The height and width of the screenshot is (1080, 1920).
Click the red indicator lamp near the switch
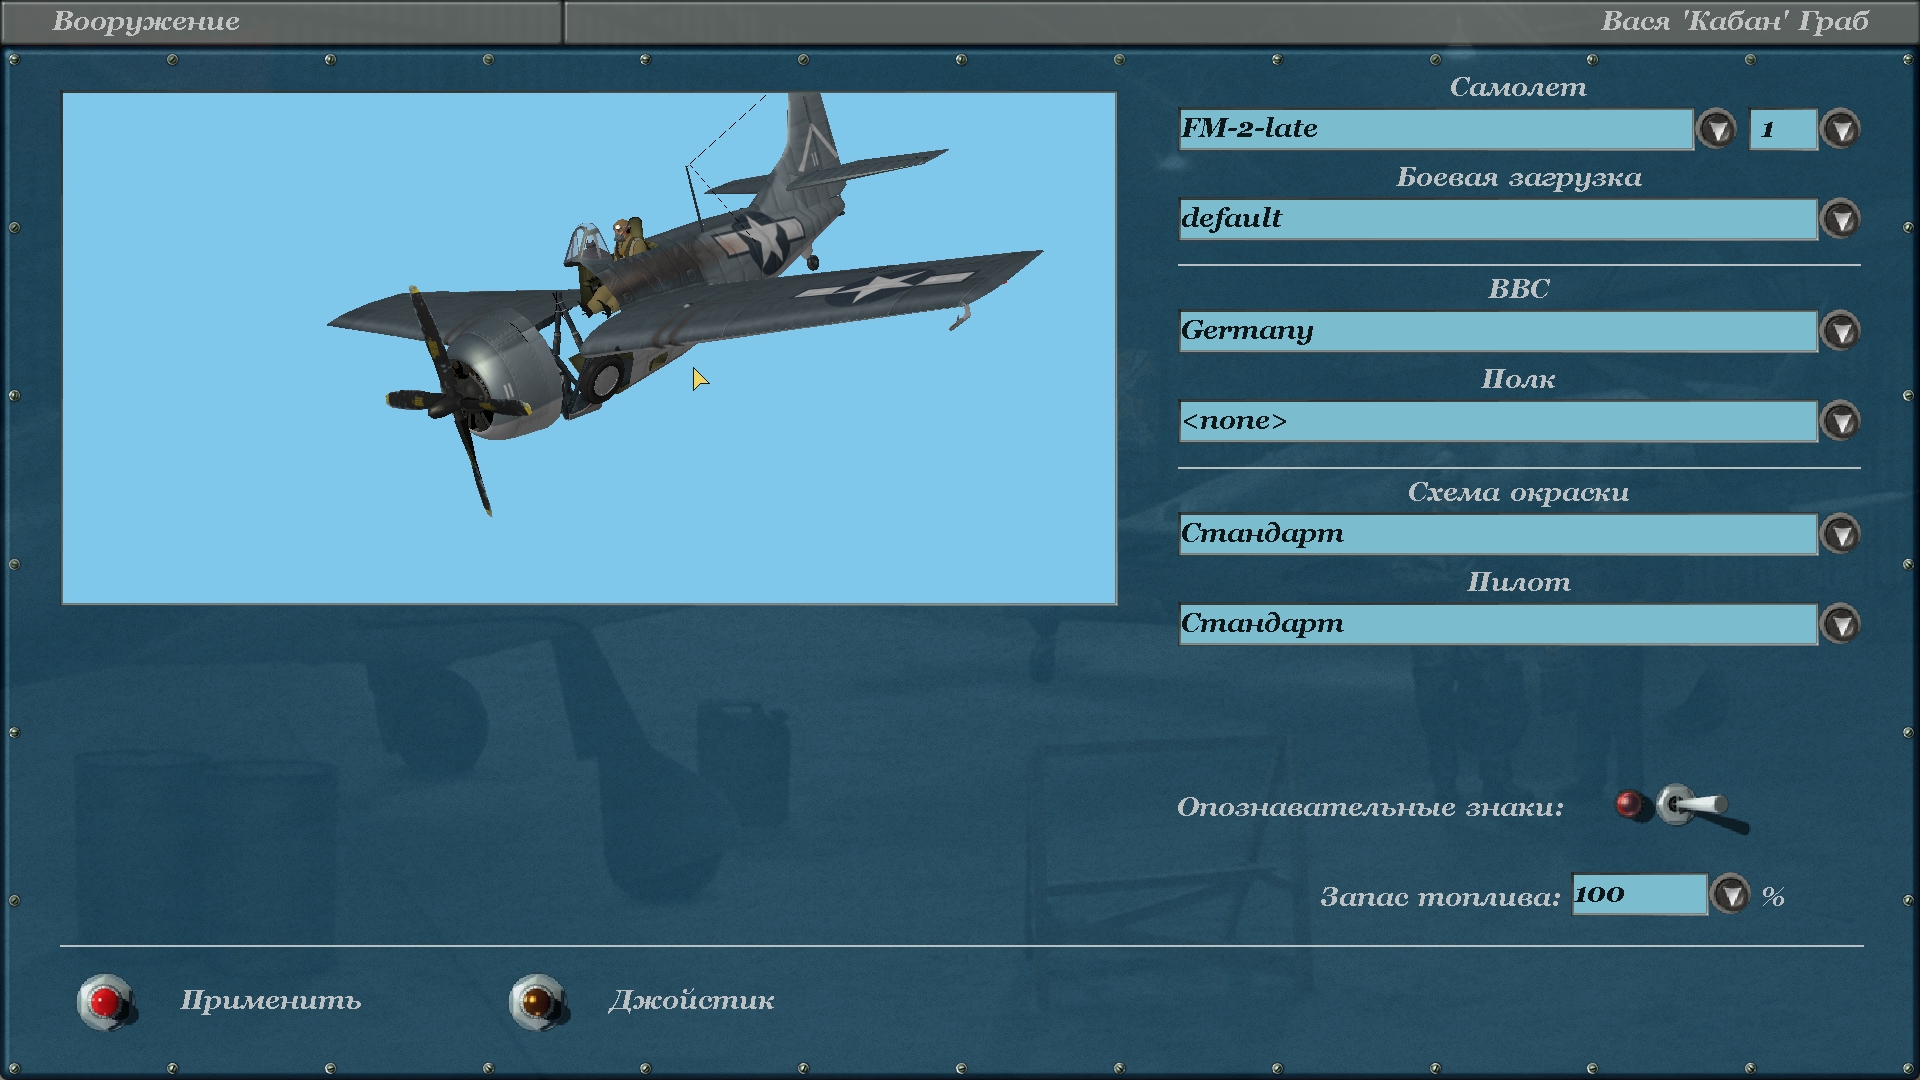[x=1629, y=804]
